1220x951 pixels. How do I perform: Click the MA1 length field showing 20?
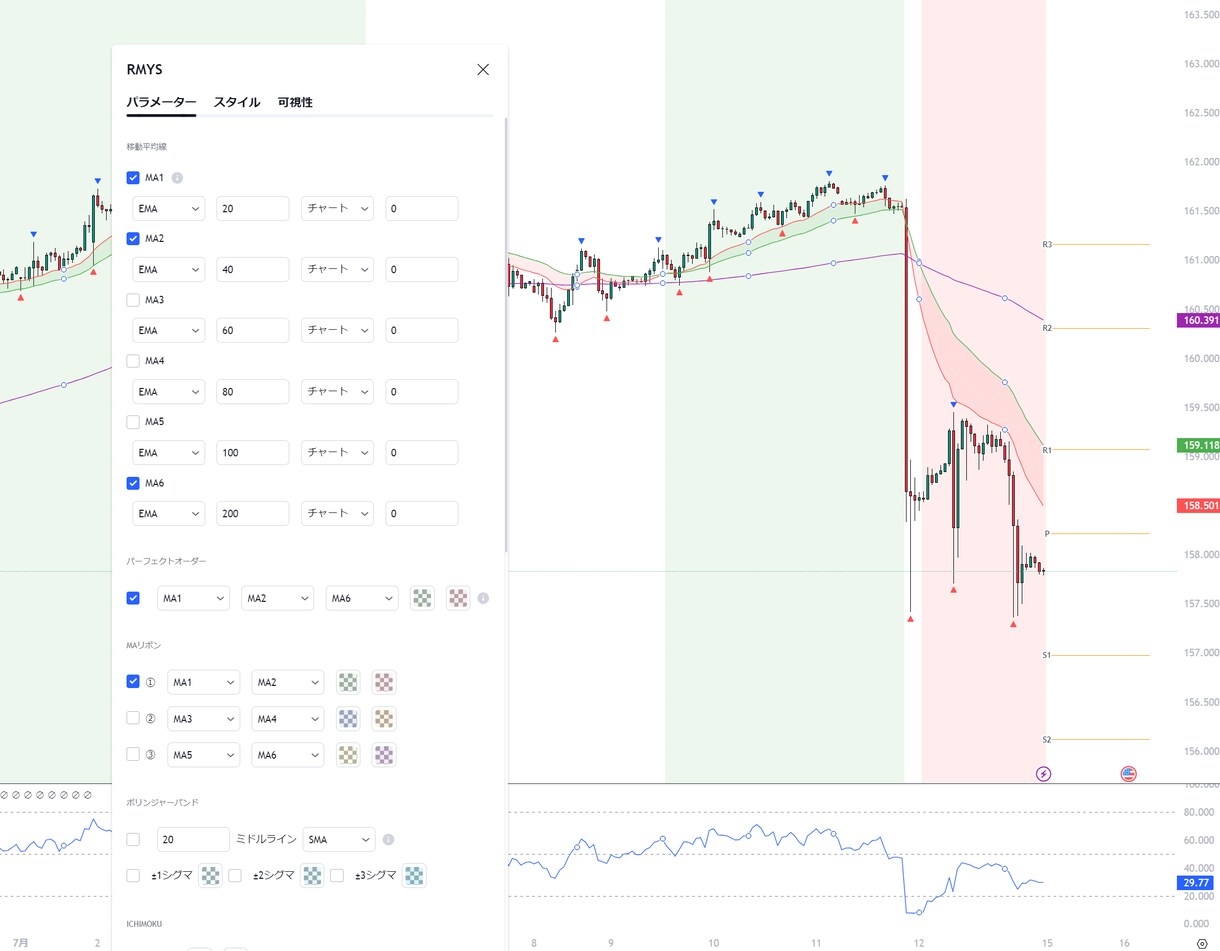pyautogui.click(x=252, y=208)
